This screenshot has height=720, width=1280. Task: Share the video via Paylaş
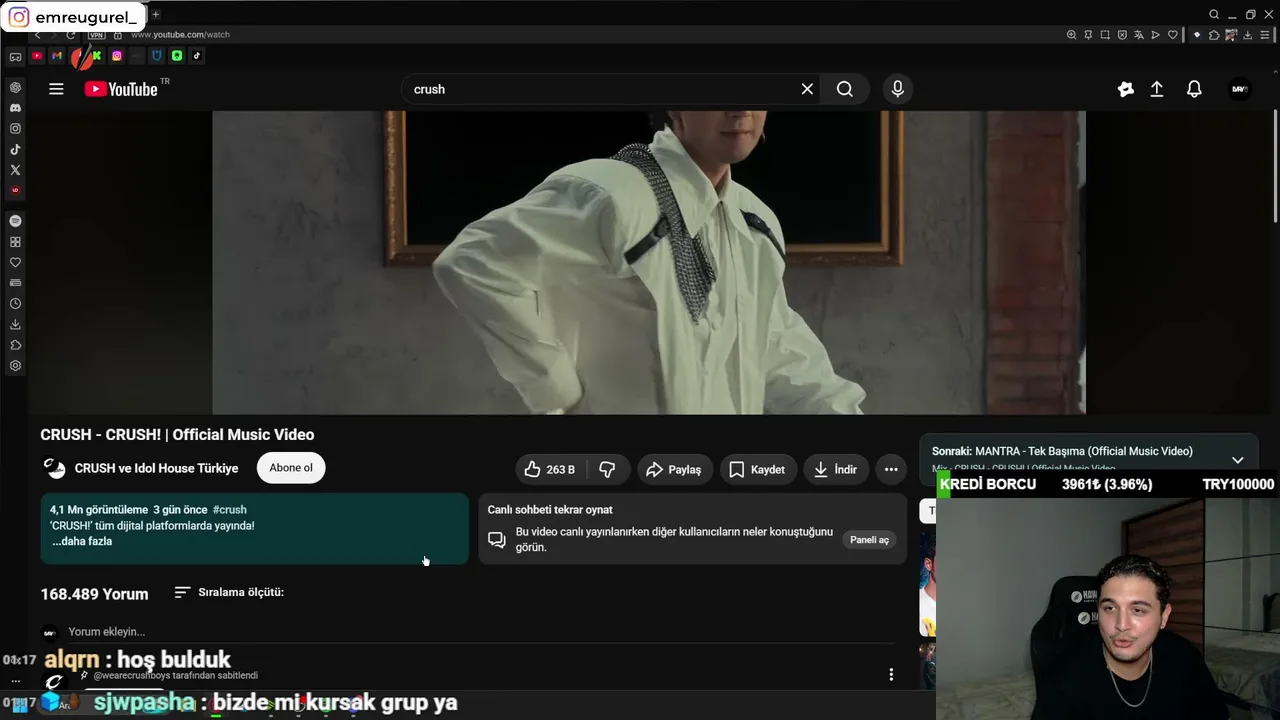675,469
